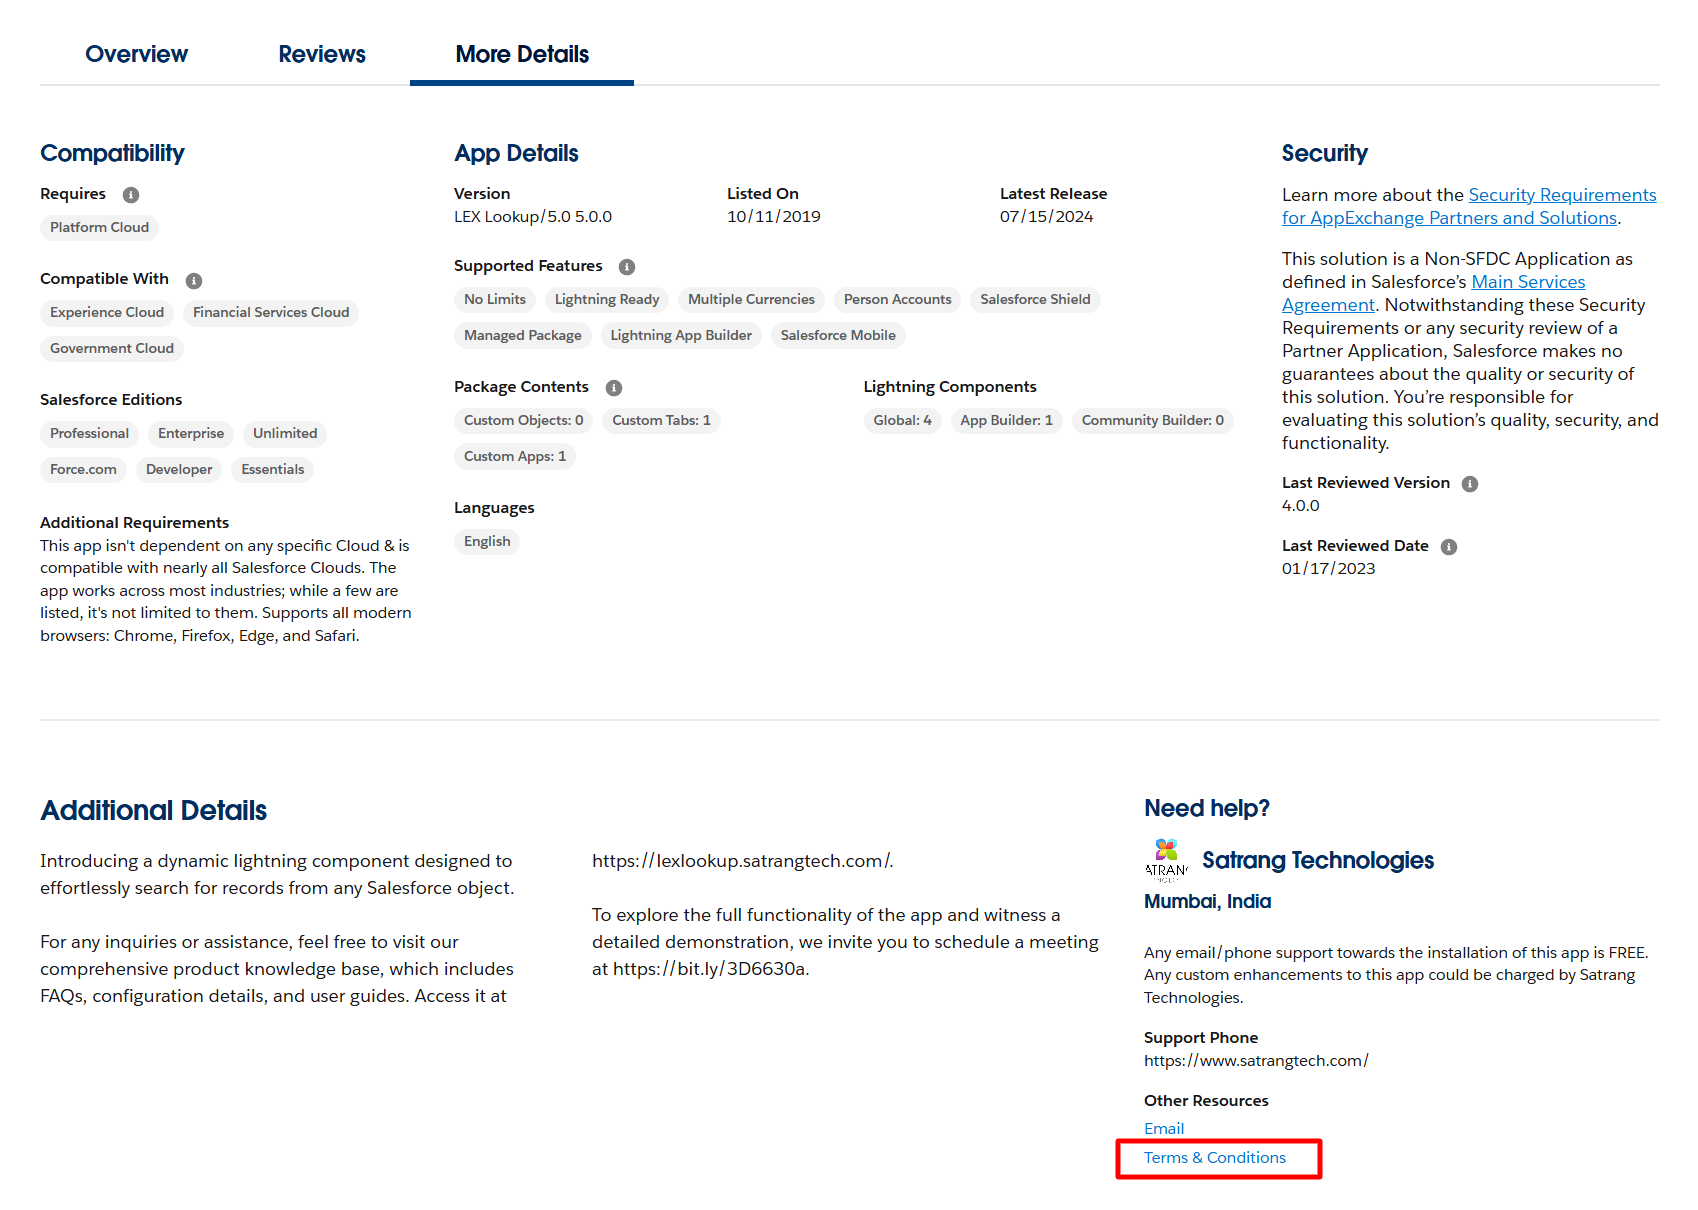This screenshot has height=1210, width=1698.
Task: Open the Terms & Conditions link
Action: [x=1215, y=1158]
